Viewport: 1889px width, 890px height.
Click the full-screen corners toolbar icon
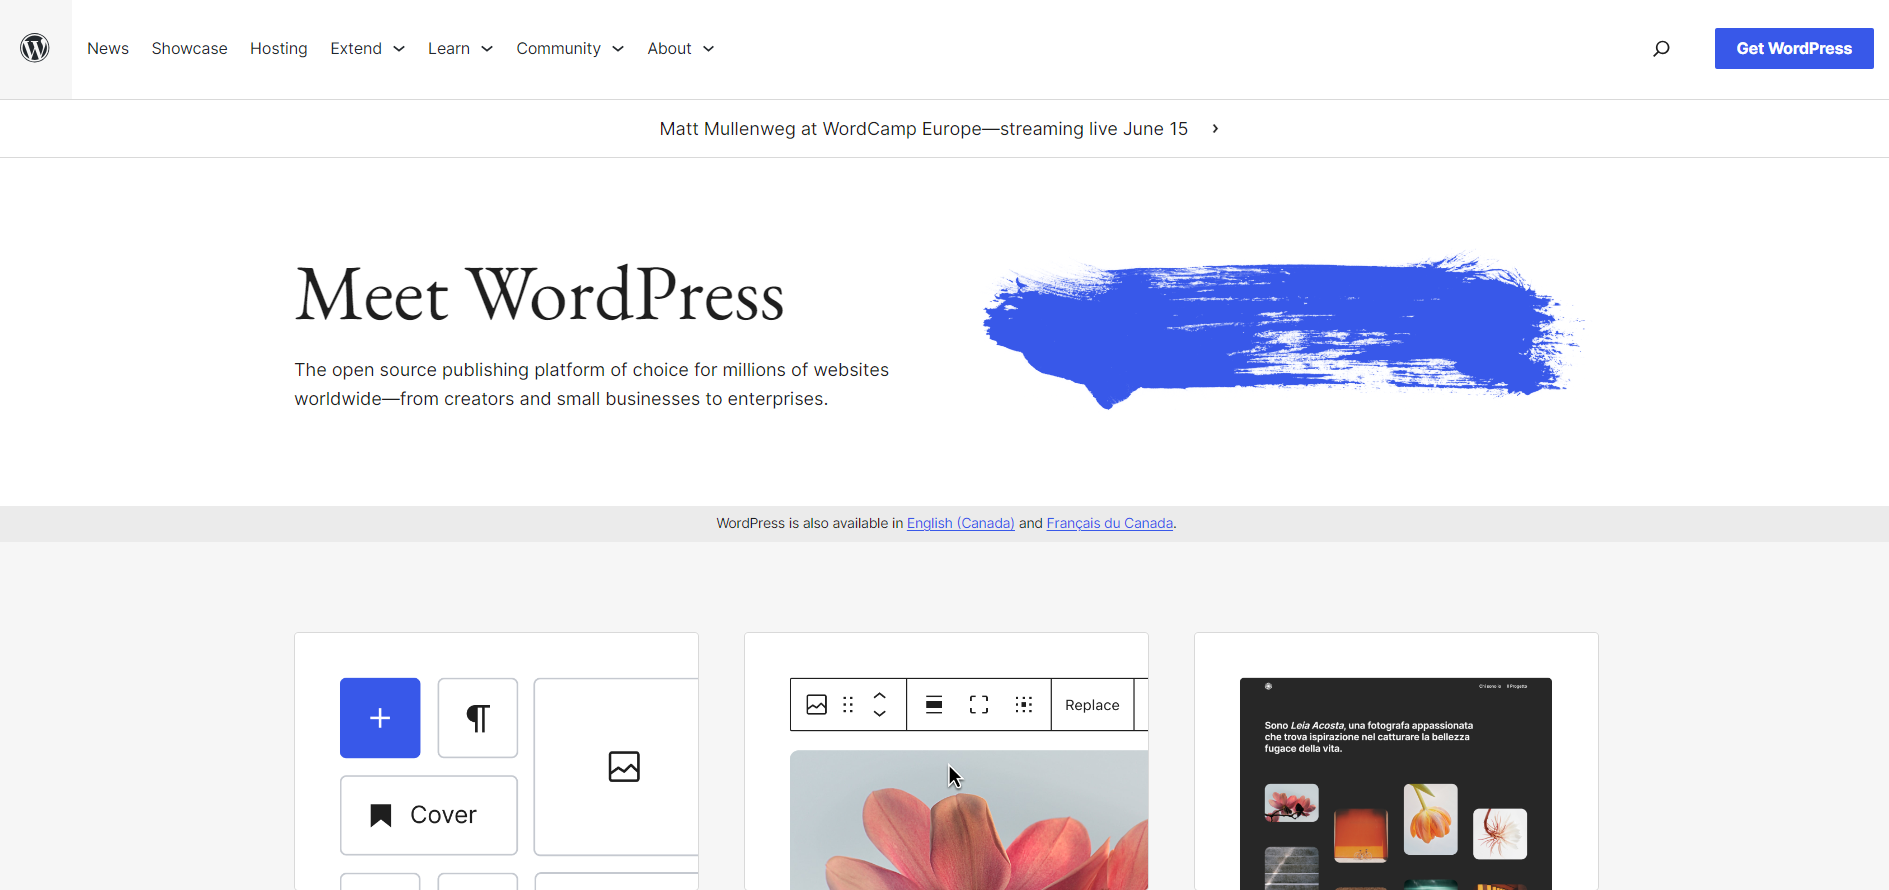coord(979,705)
